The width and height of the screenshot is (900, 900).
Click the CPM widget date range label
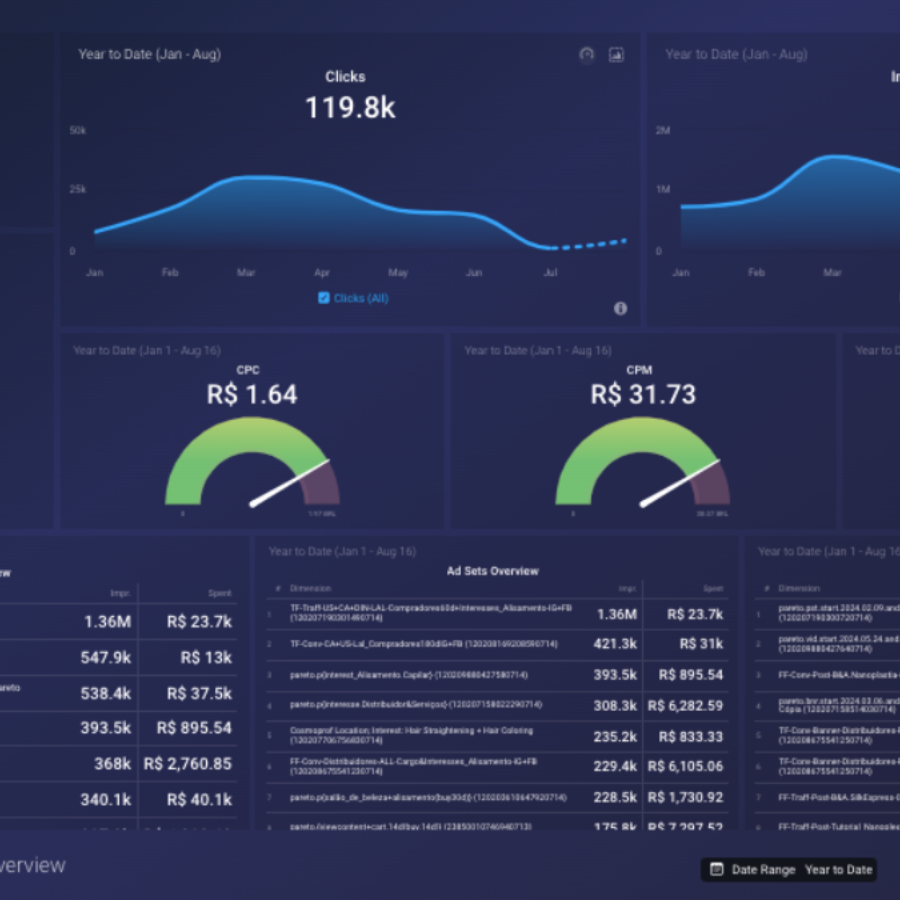[538, 350]
